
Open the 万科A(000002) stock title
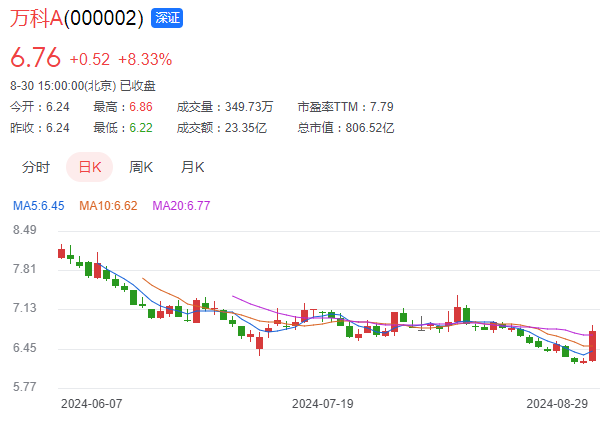tap(77, 18)
